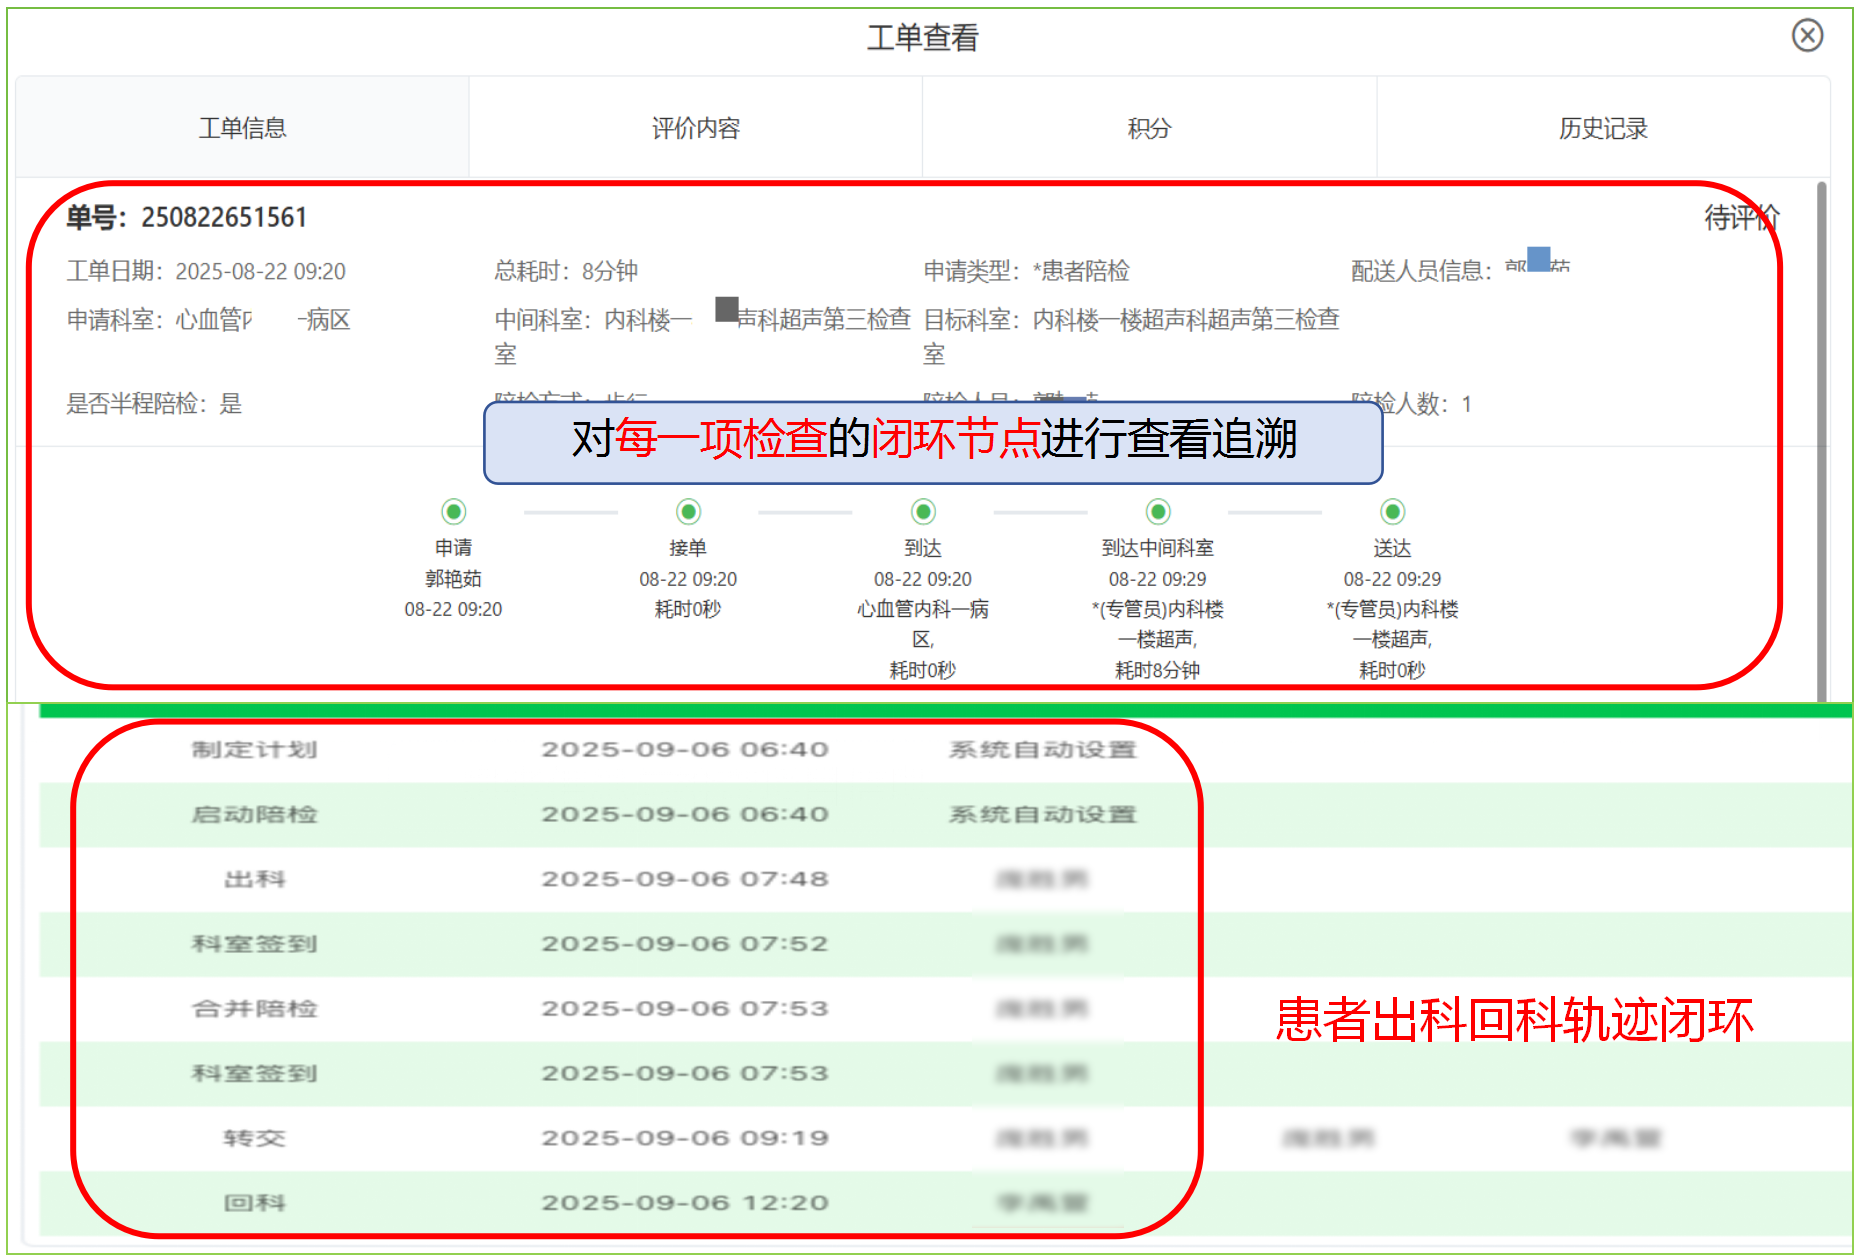Select the 中间科室 field text

[x=702, y=336]
